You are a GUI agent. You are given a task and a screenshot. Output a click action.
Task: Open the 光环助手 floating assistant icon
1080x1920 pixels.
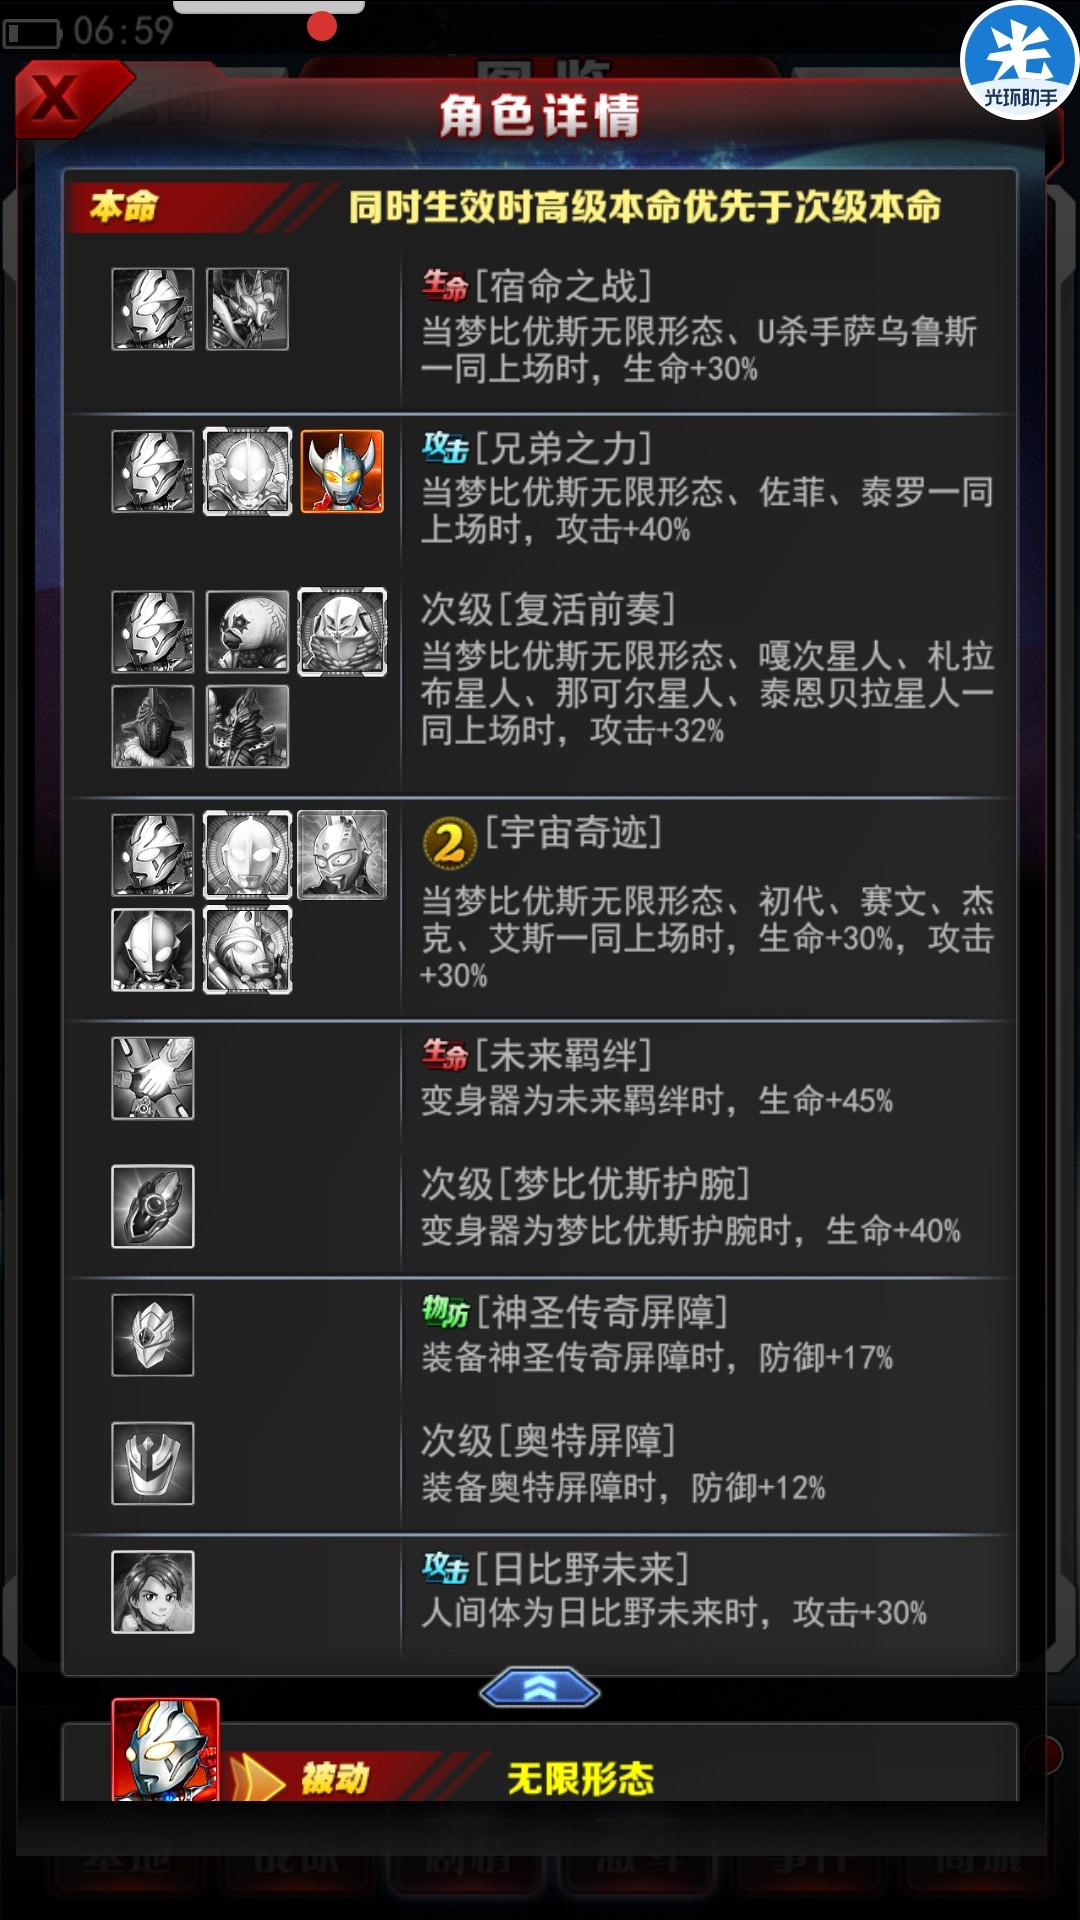[x=1020, y=60]
